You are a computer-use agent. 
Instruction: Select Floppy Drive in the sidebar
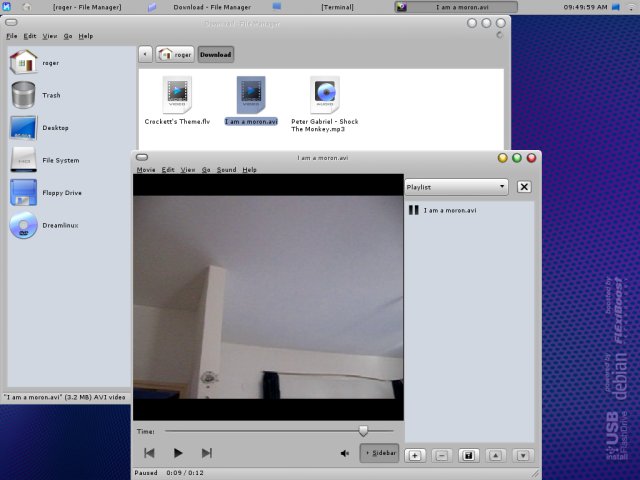pos(46,193)
